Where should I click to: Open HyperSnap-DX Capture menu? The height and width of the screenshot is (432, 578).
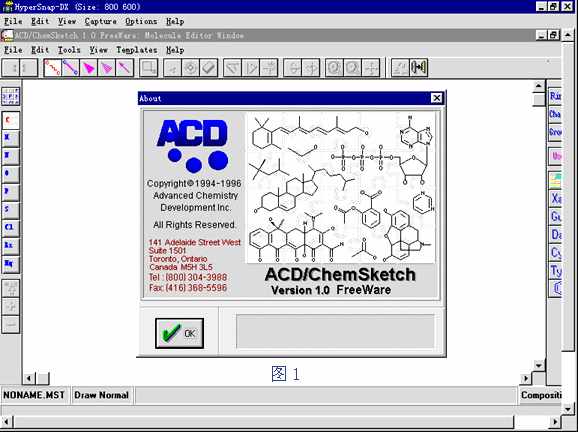click(101, 22)
